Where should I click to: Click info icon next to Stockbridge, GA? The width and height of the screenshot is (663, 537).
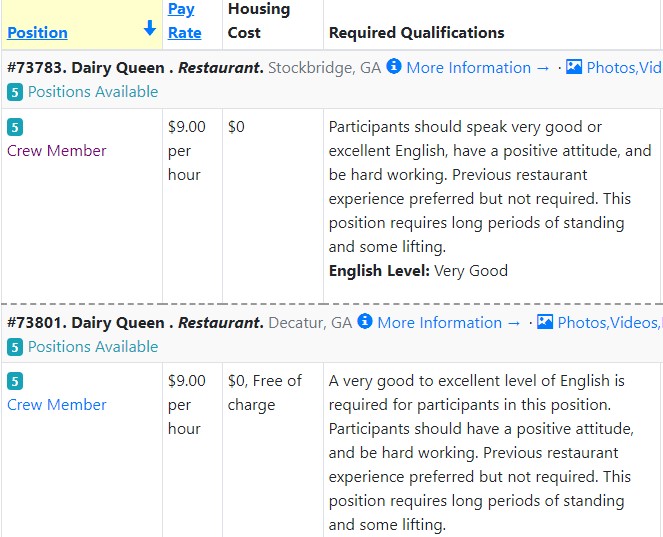pos(394,66)
